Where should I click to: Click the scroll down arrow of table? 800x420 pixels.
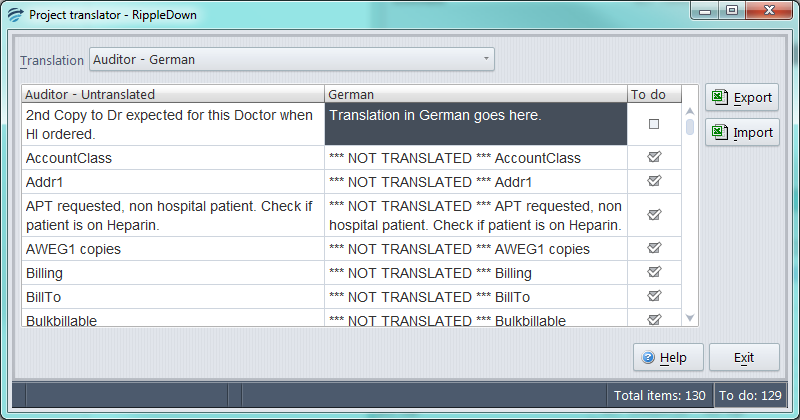(x=690, y=318)
